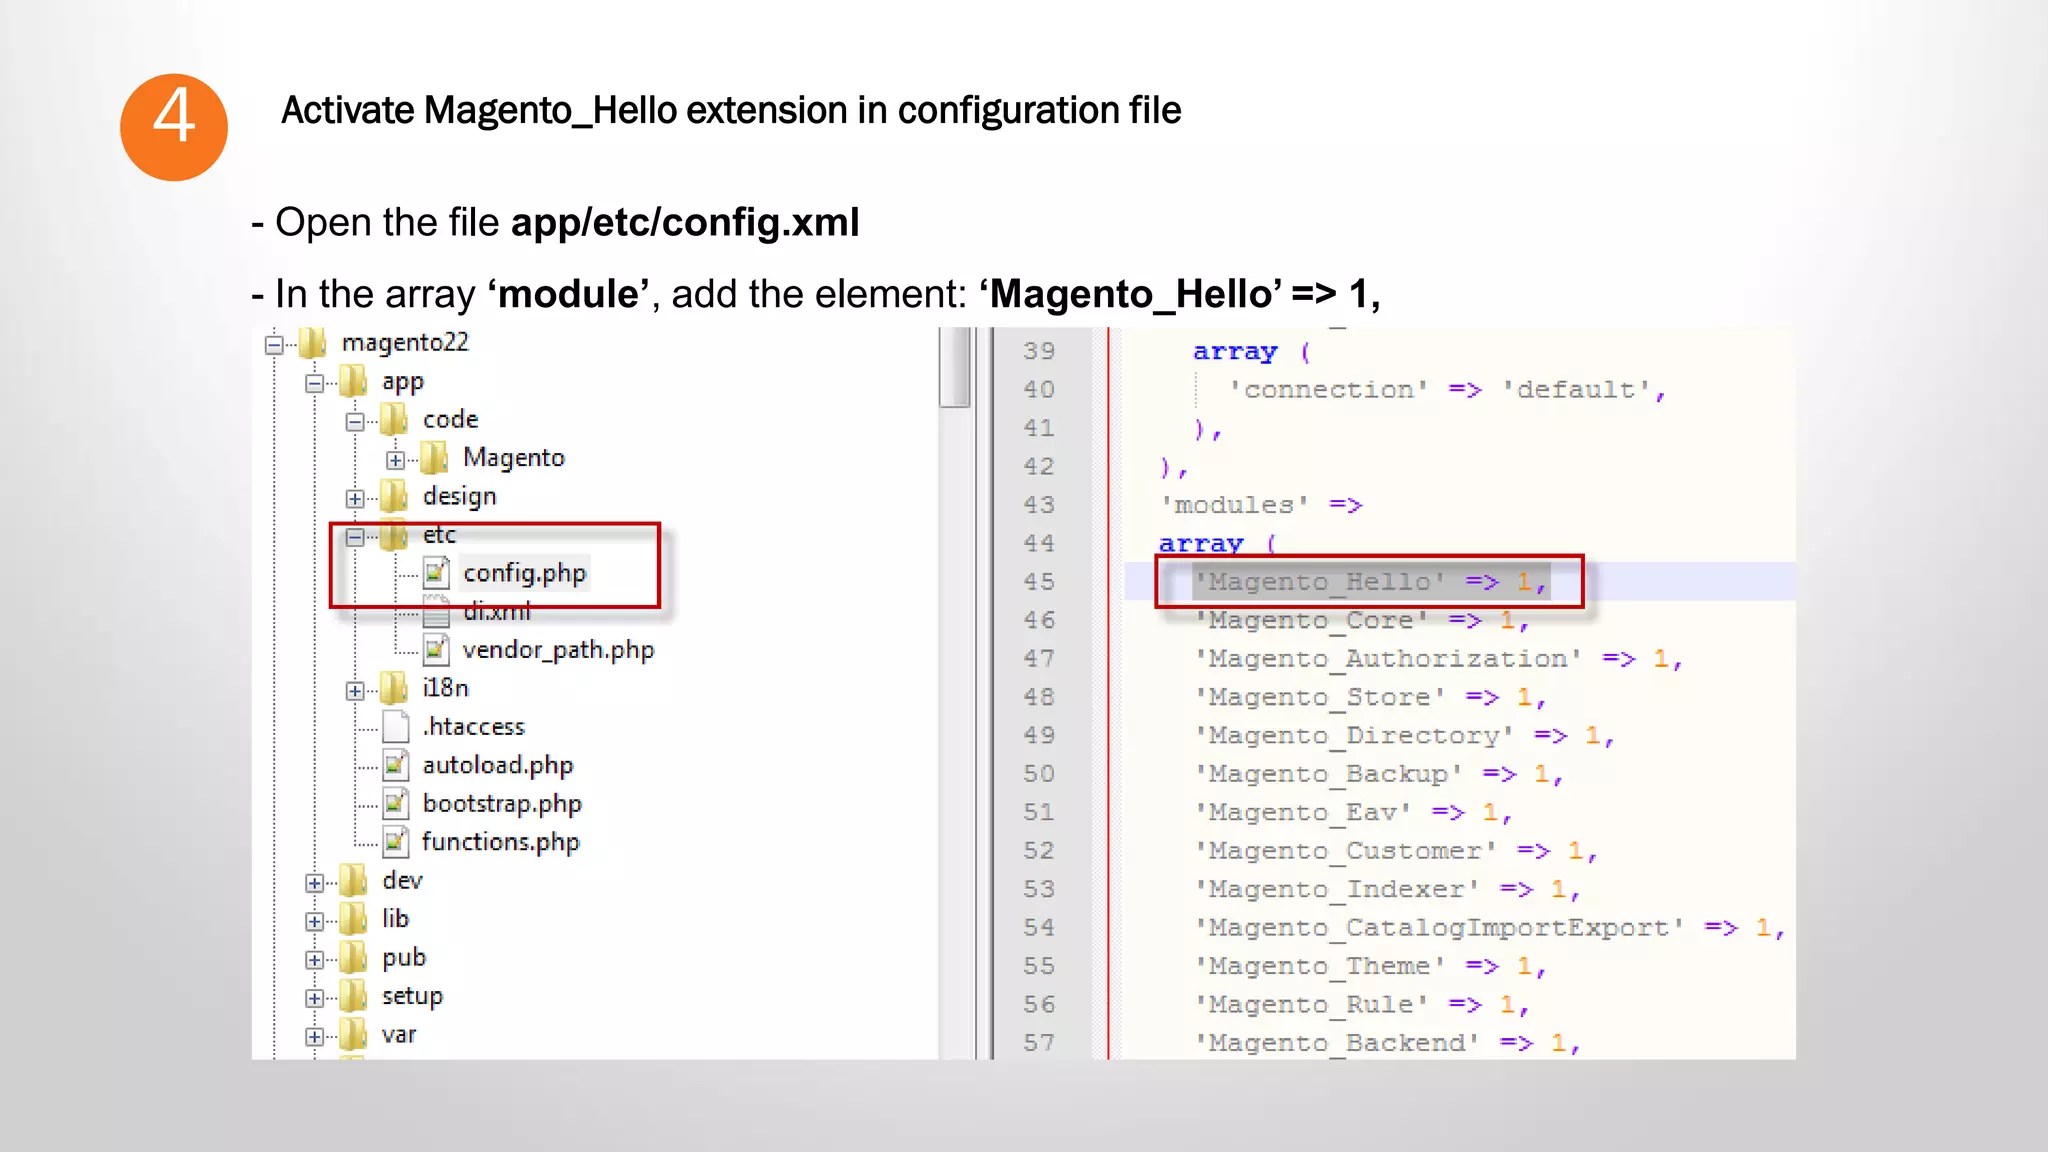Click the 'Magento_Store' code line
The height and width of the screenshot is (1152, 2048).
[x=1371, y=697]
